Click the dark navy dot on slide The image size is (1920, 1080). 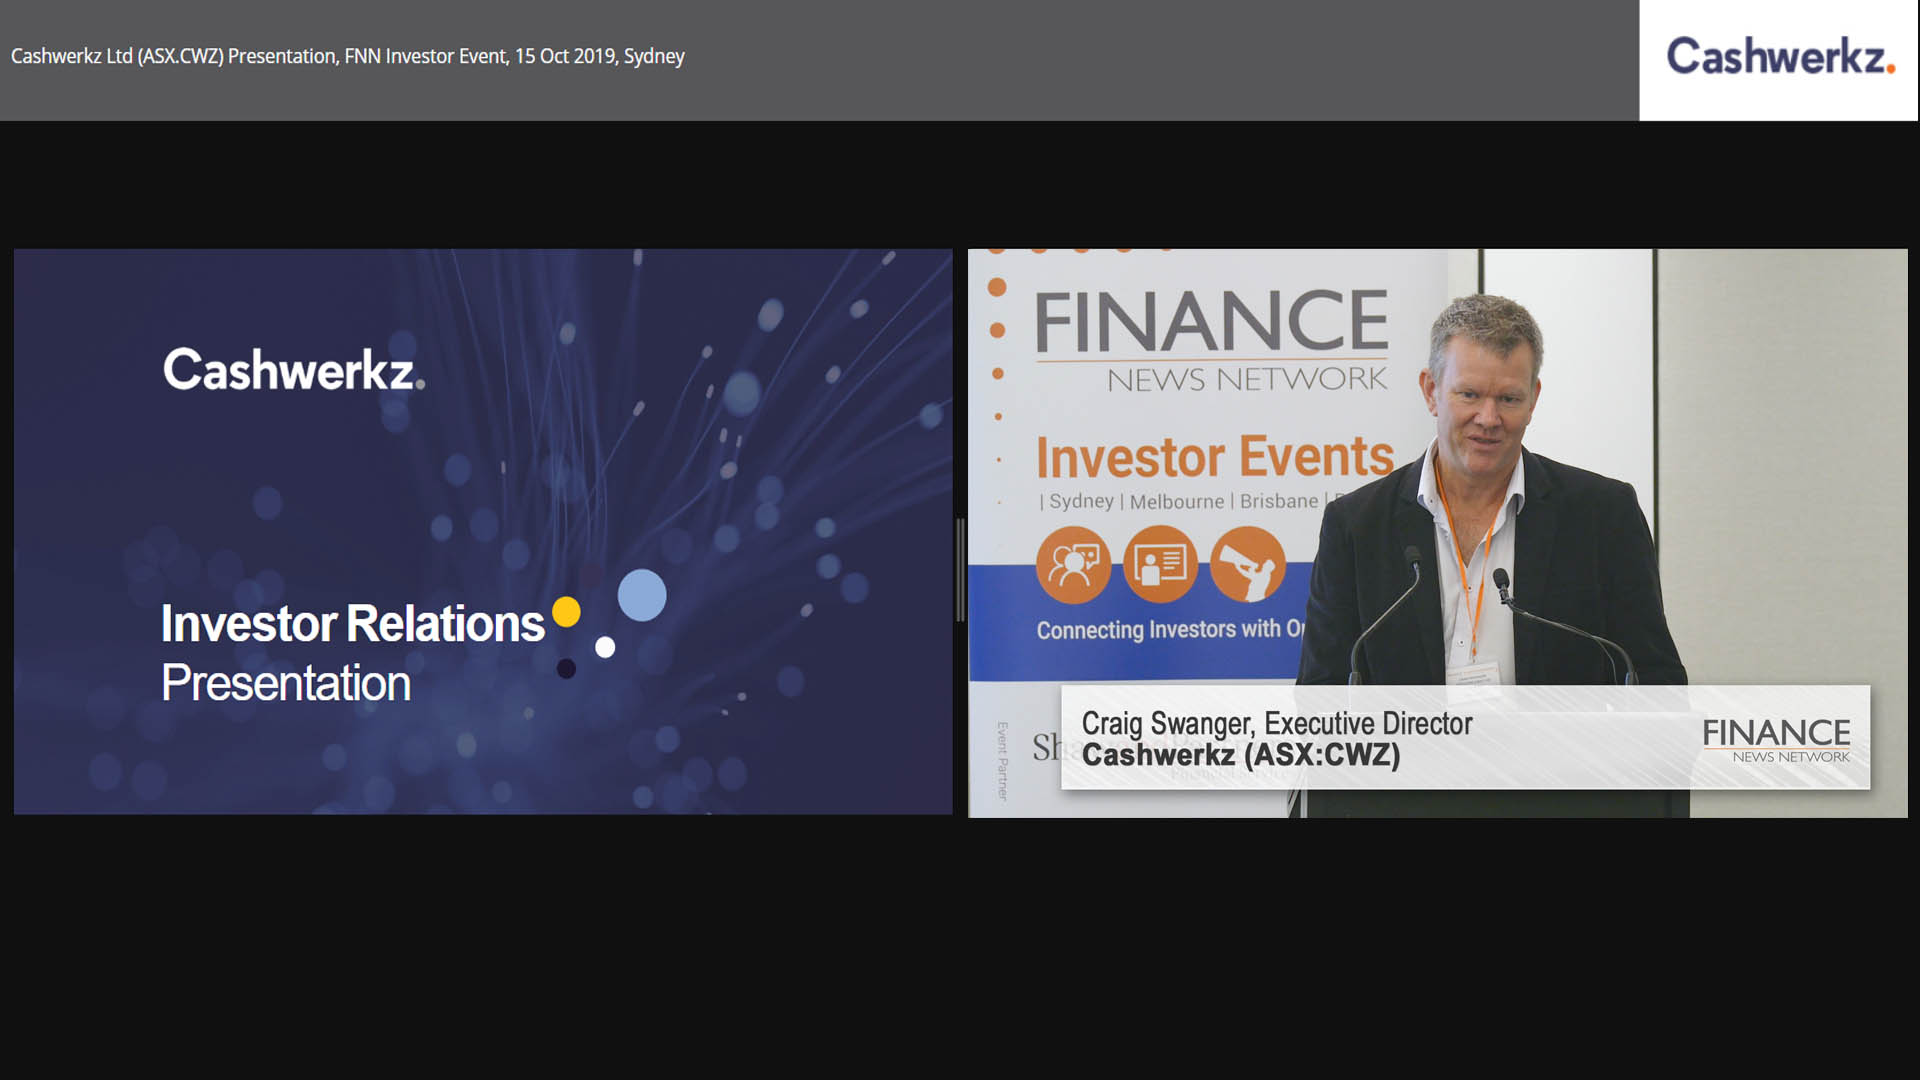566,668
